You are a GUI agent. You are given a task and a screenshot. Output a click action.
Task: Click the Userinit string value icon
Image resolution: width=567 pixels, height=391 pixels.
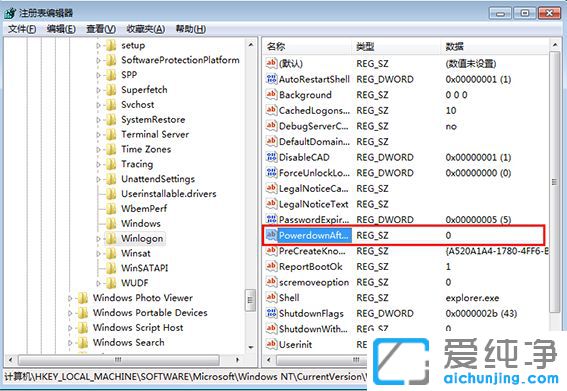(271, 344)
